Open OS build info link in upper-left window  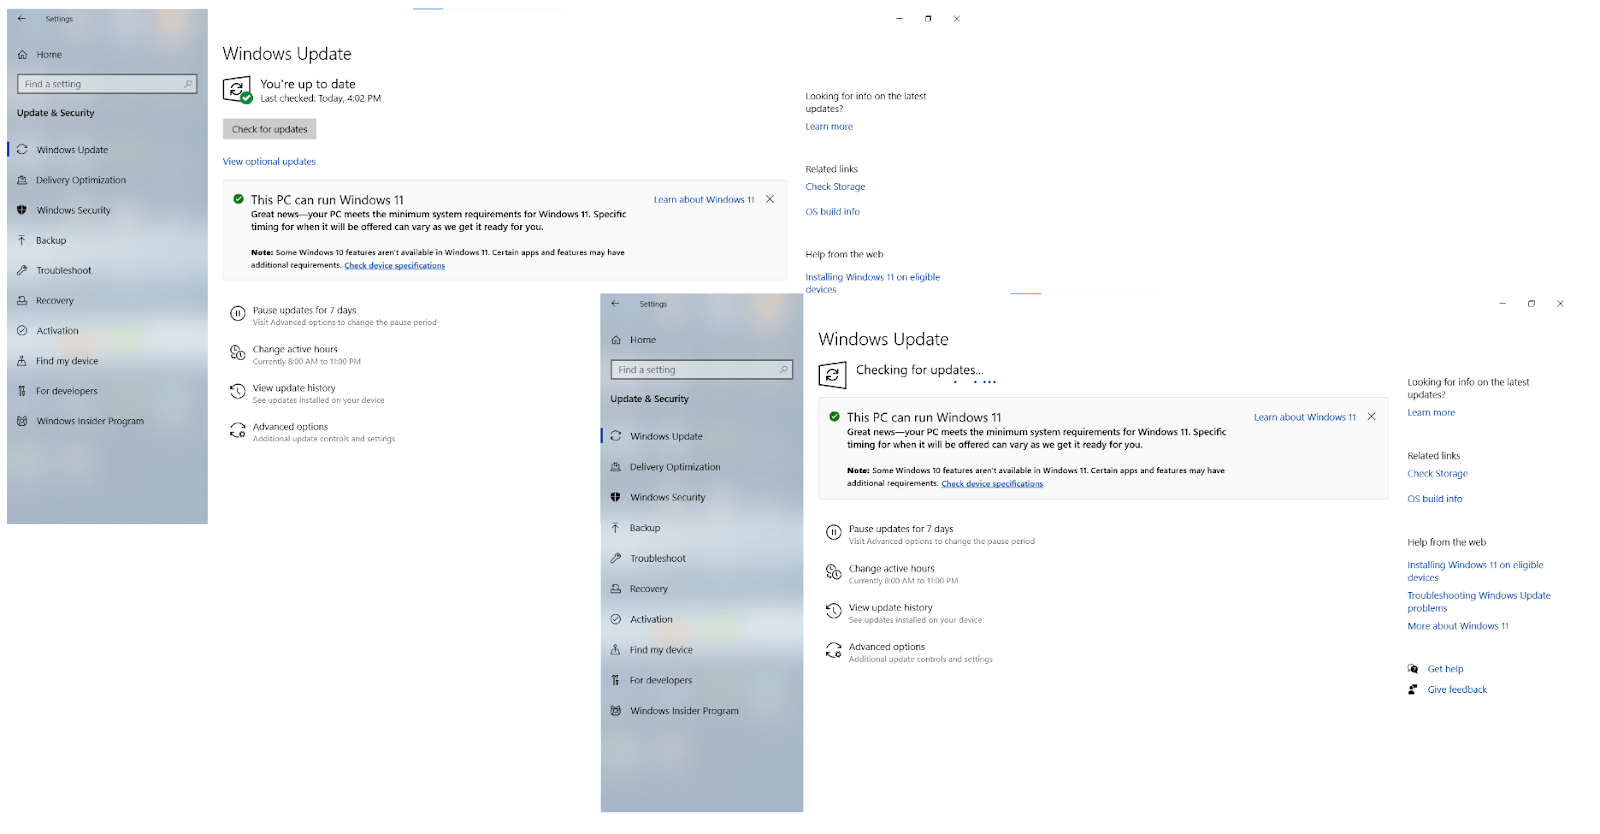click(833, 212)
